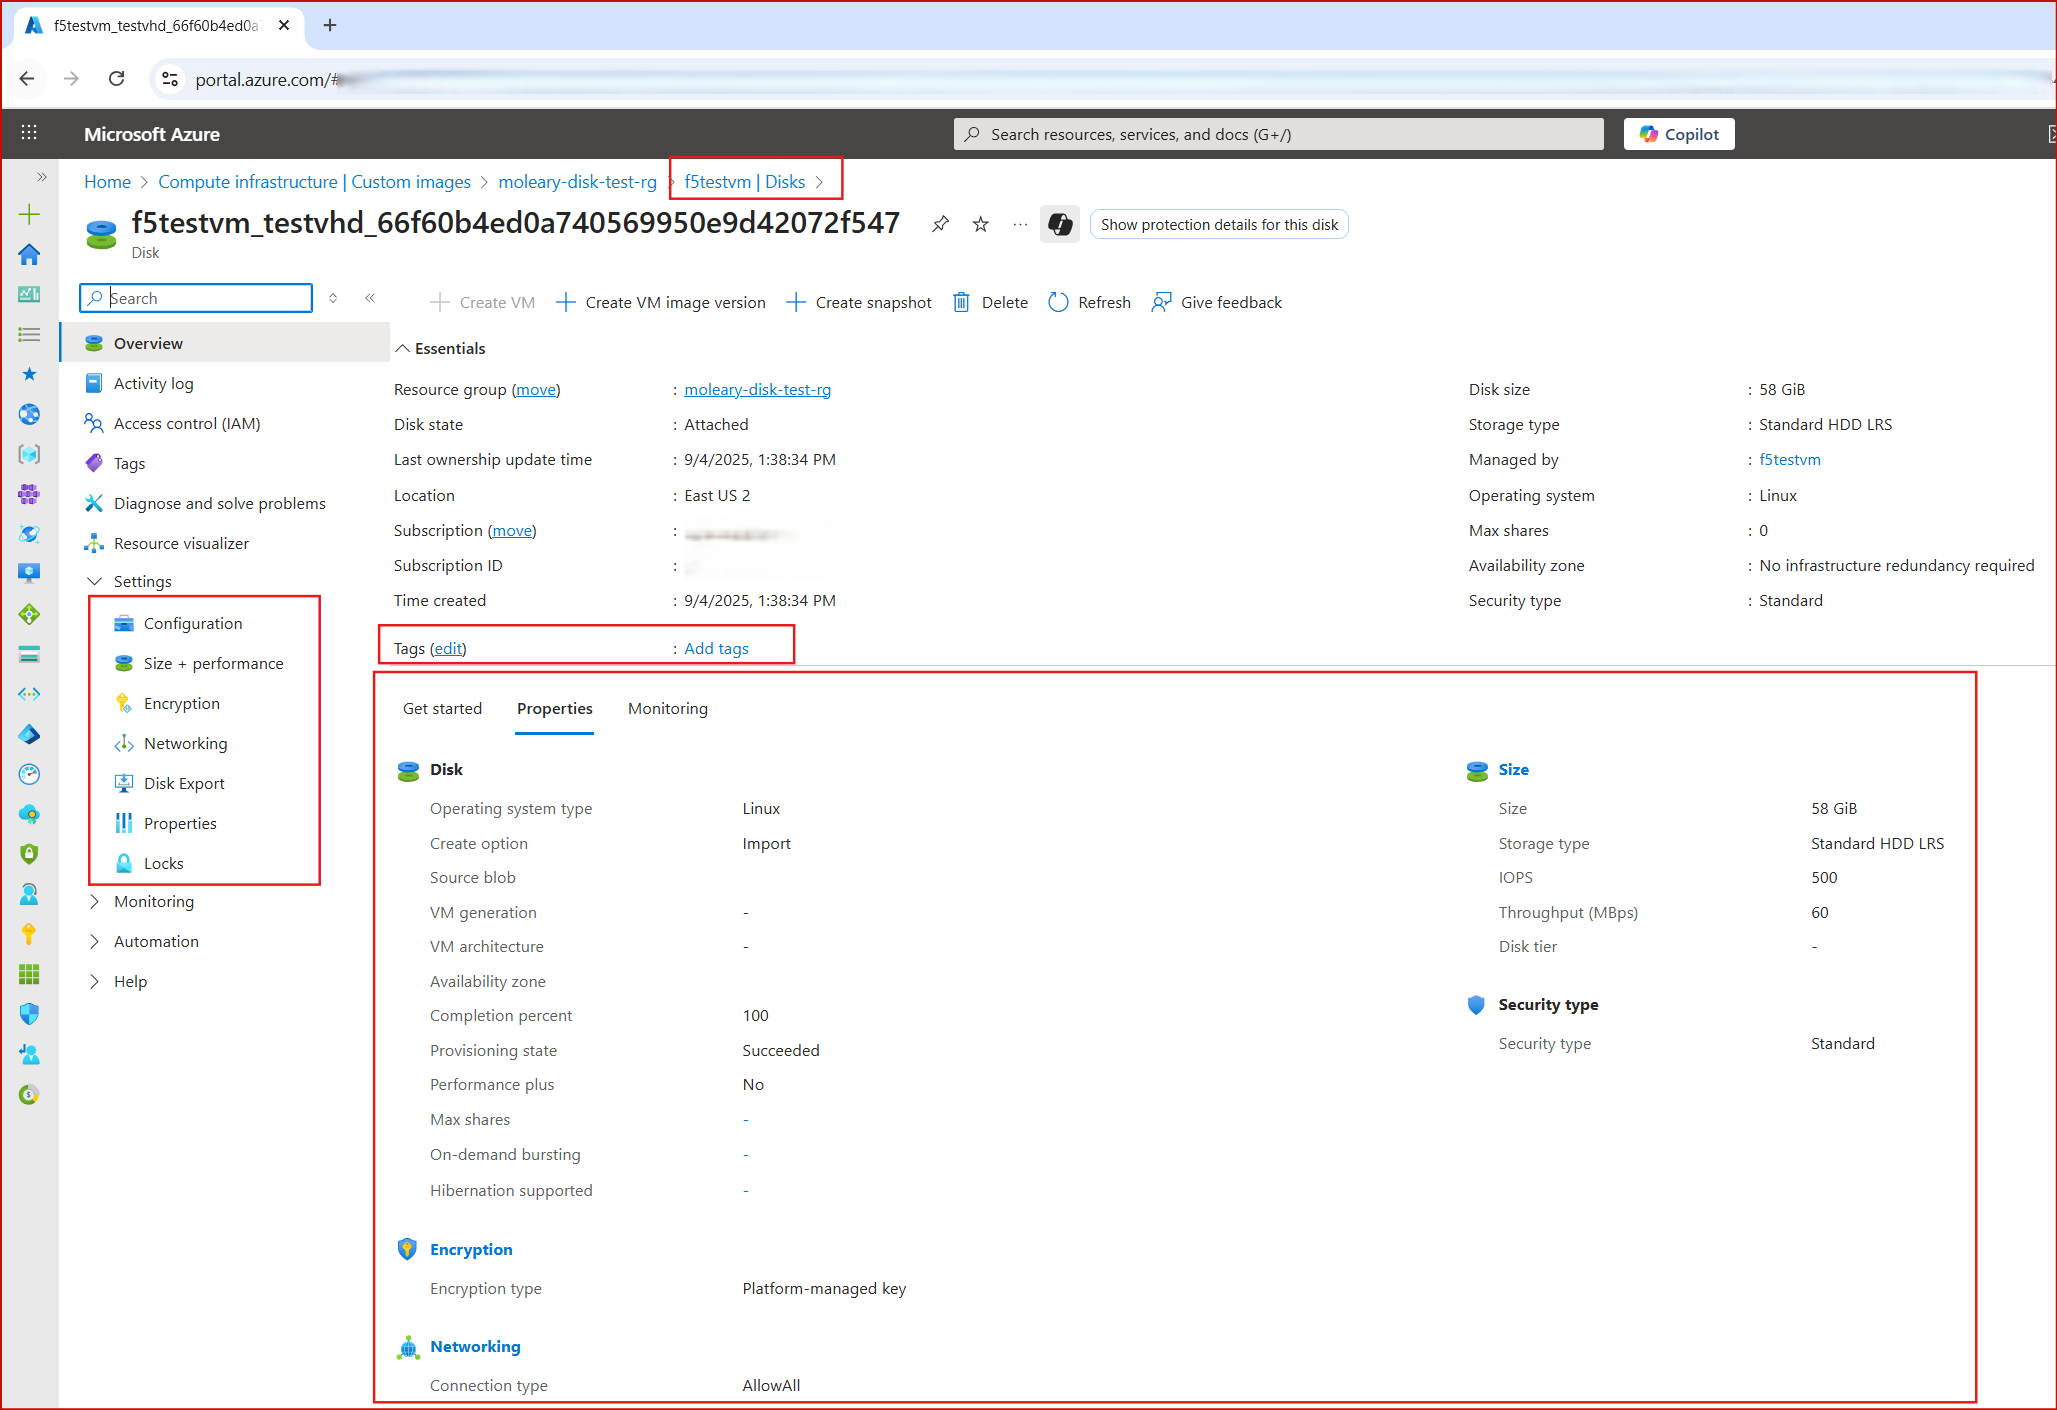Open All services list icon in the sidebar
This screenshot has width=2057, height=1410.
tap(29, 334)
